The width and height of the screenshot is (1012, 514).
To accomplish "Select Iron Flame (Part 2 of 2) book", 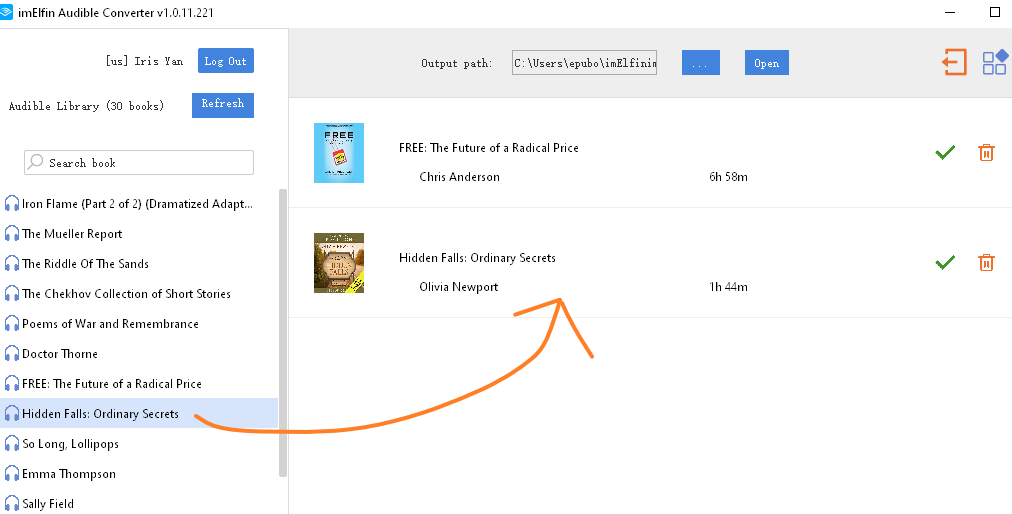I will (x=139, y=204).
